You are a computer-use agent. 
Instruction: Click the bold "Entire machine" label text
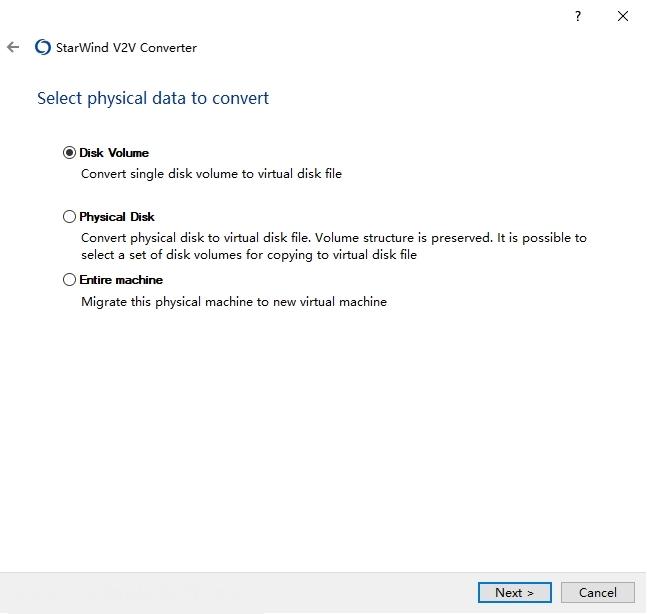[121, 280]
